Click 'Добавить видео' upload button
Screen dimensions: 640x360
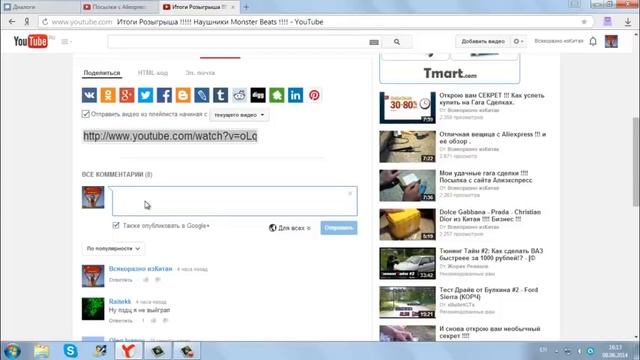483,41
